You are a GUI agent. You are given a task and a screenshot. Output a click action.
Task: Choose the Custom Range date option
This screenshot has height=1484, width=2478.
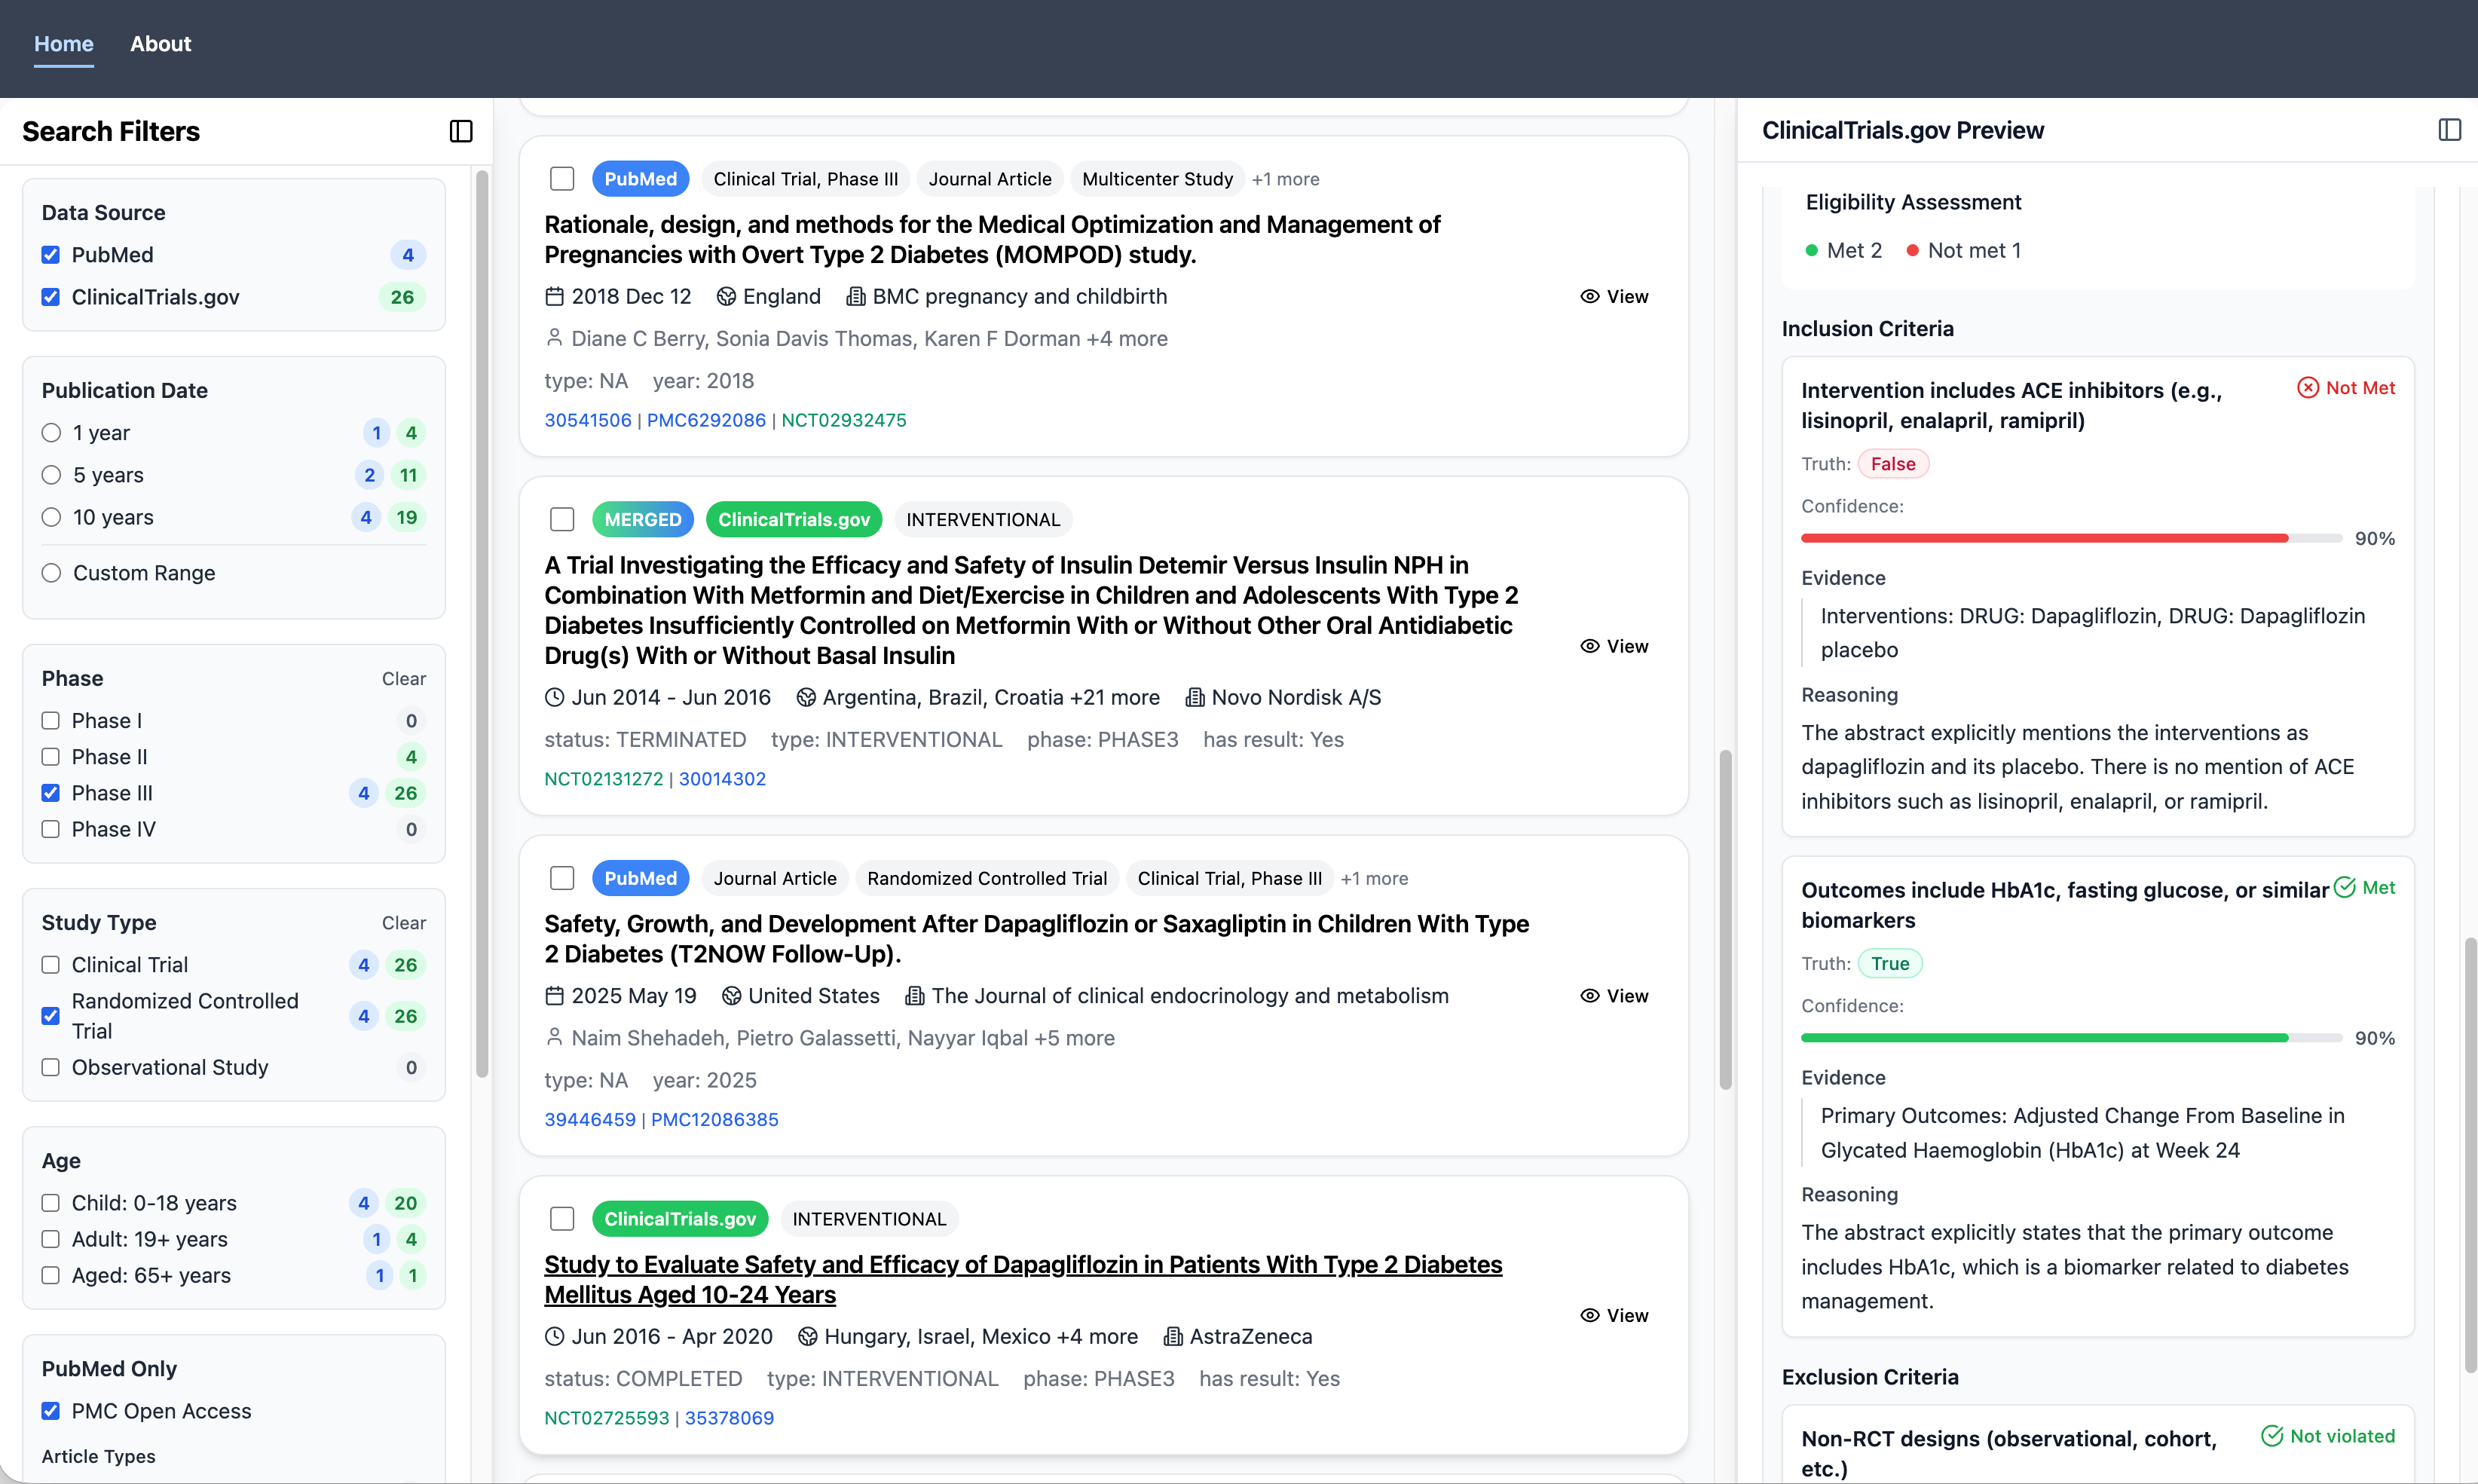point(52,573)
